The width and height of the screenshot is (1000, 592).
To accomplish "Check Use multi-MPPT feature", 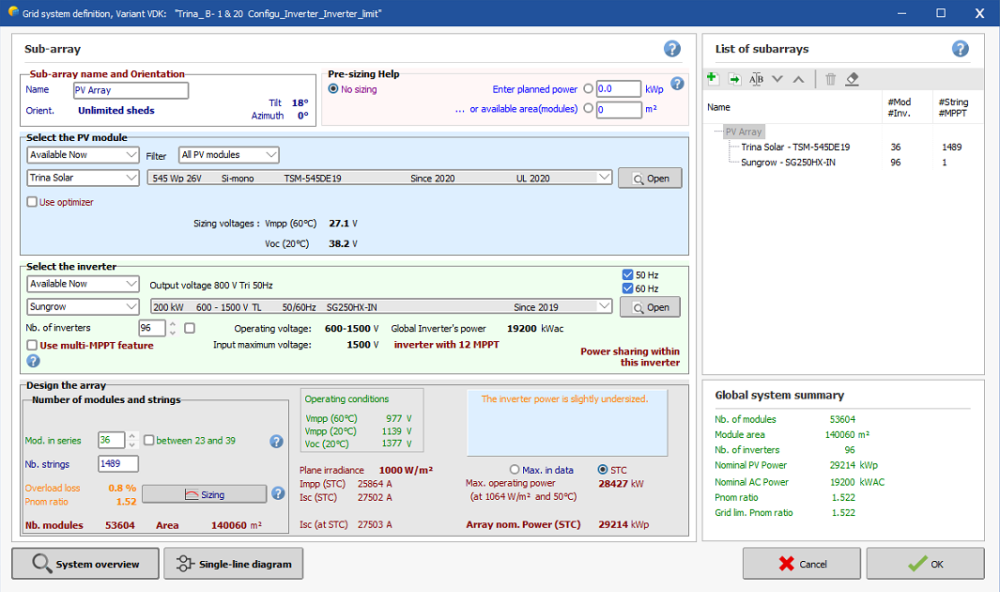I will (32, 345).
